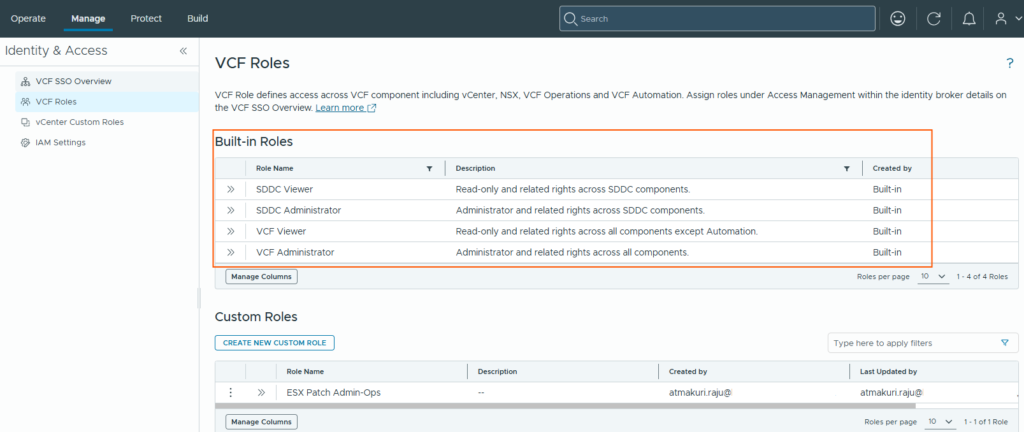
Task: Switch to the Protect tab
Action: tap(146, 18)
